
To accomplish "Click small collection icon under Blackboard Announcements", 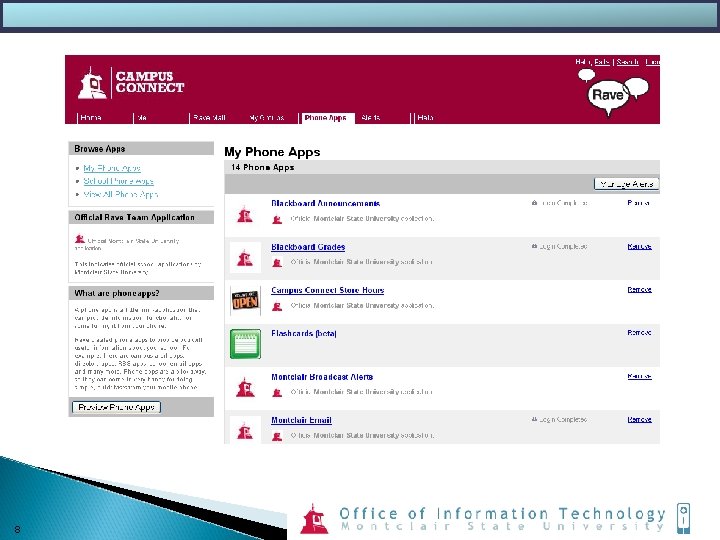I will click(277, 219).
